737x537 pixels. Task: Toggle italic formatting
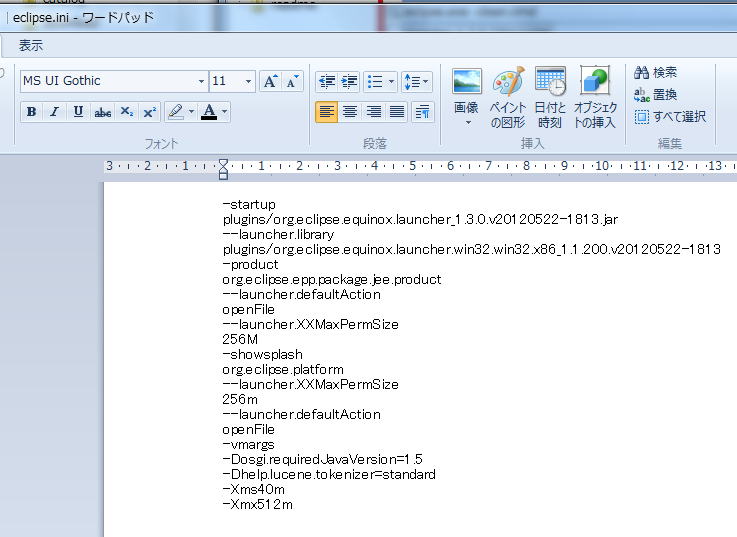click(x=55, y=112)
